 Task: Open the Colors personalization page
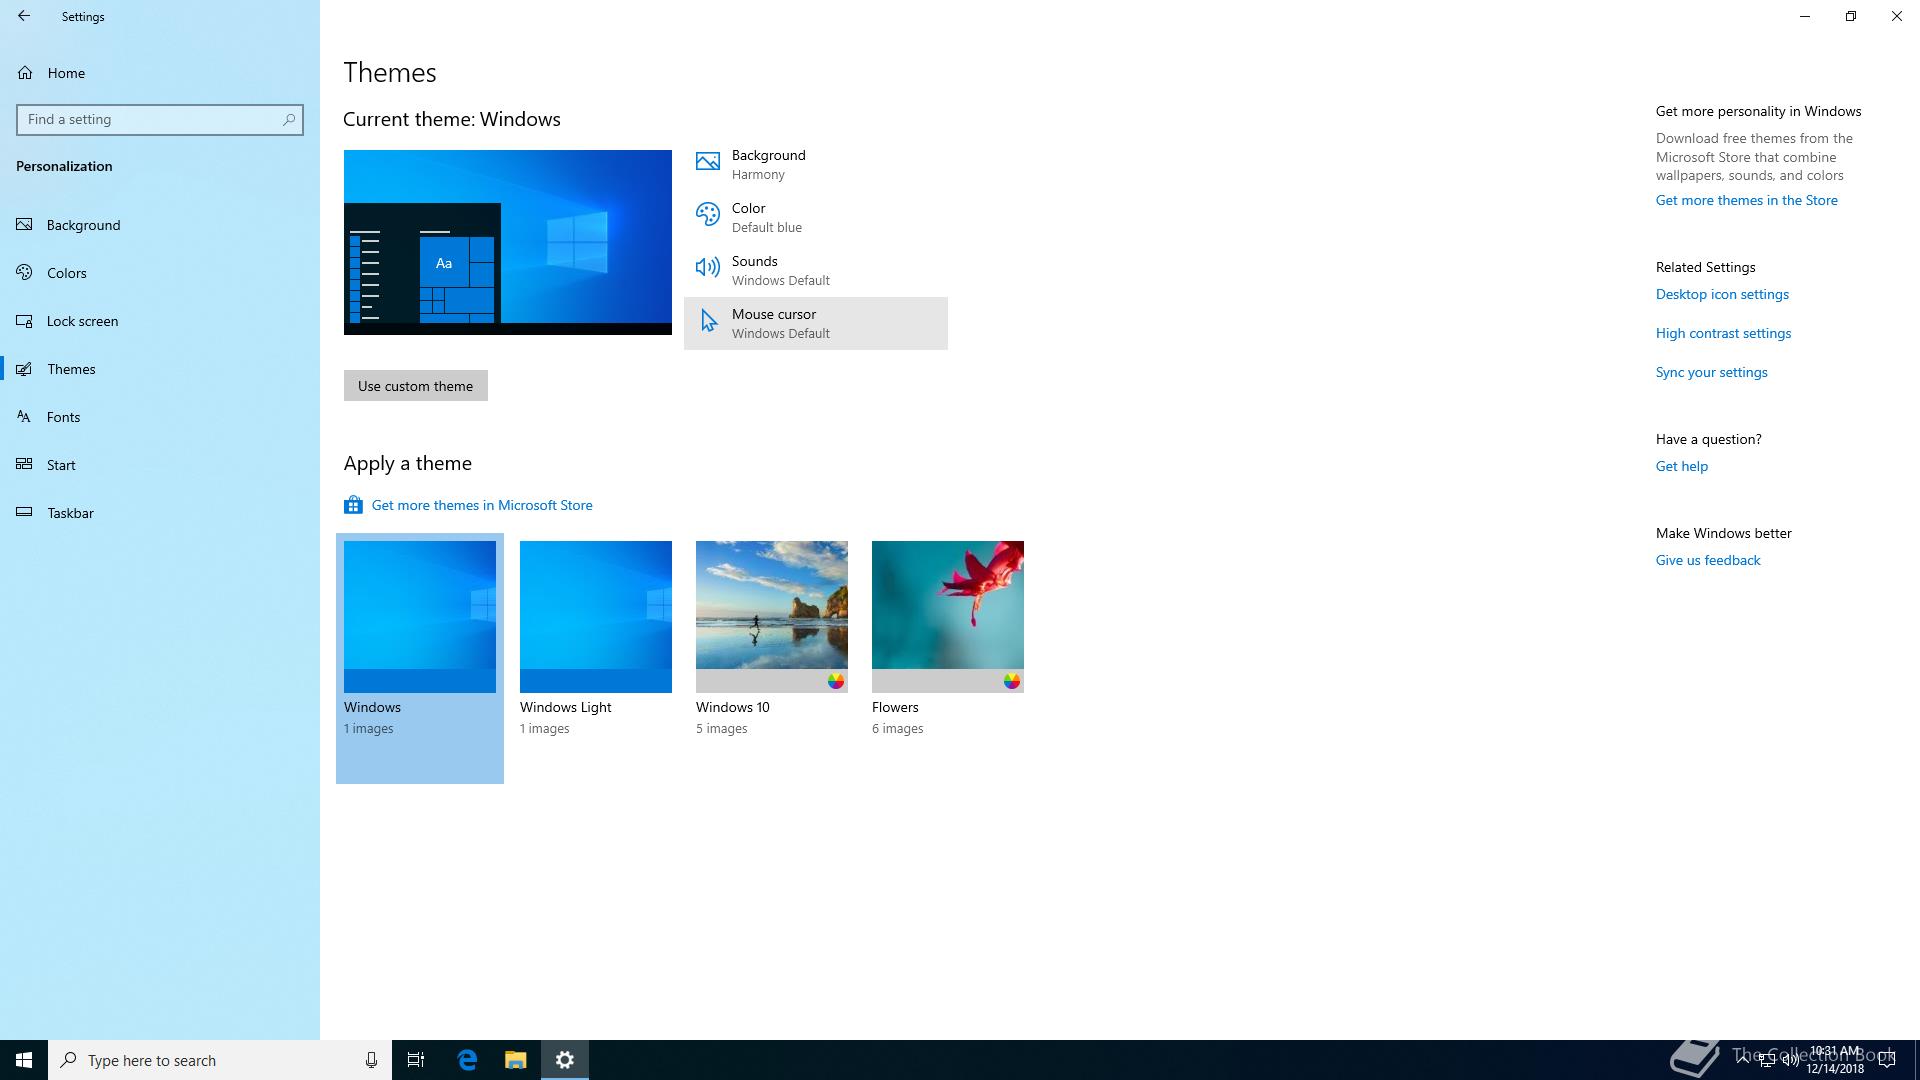tap(160, 273)
